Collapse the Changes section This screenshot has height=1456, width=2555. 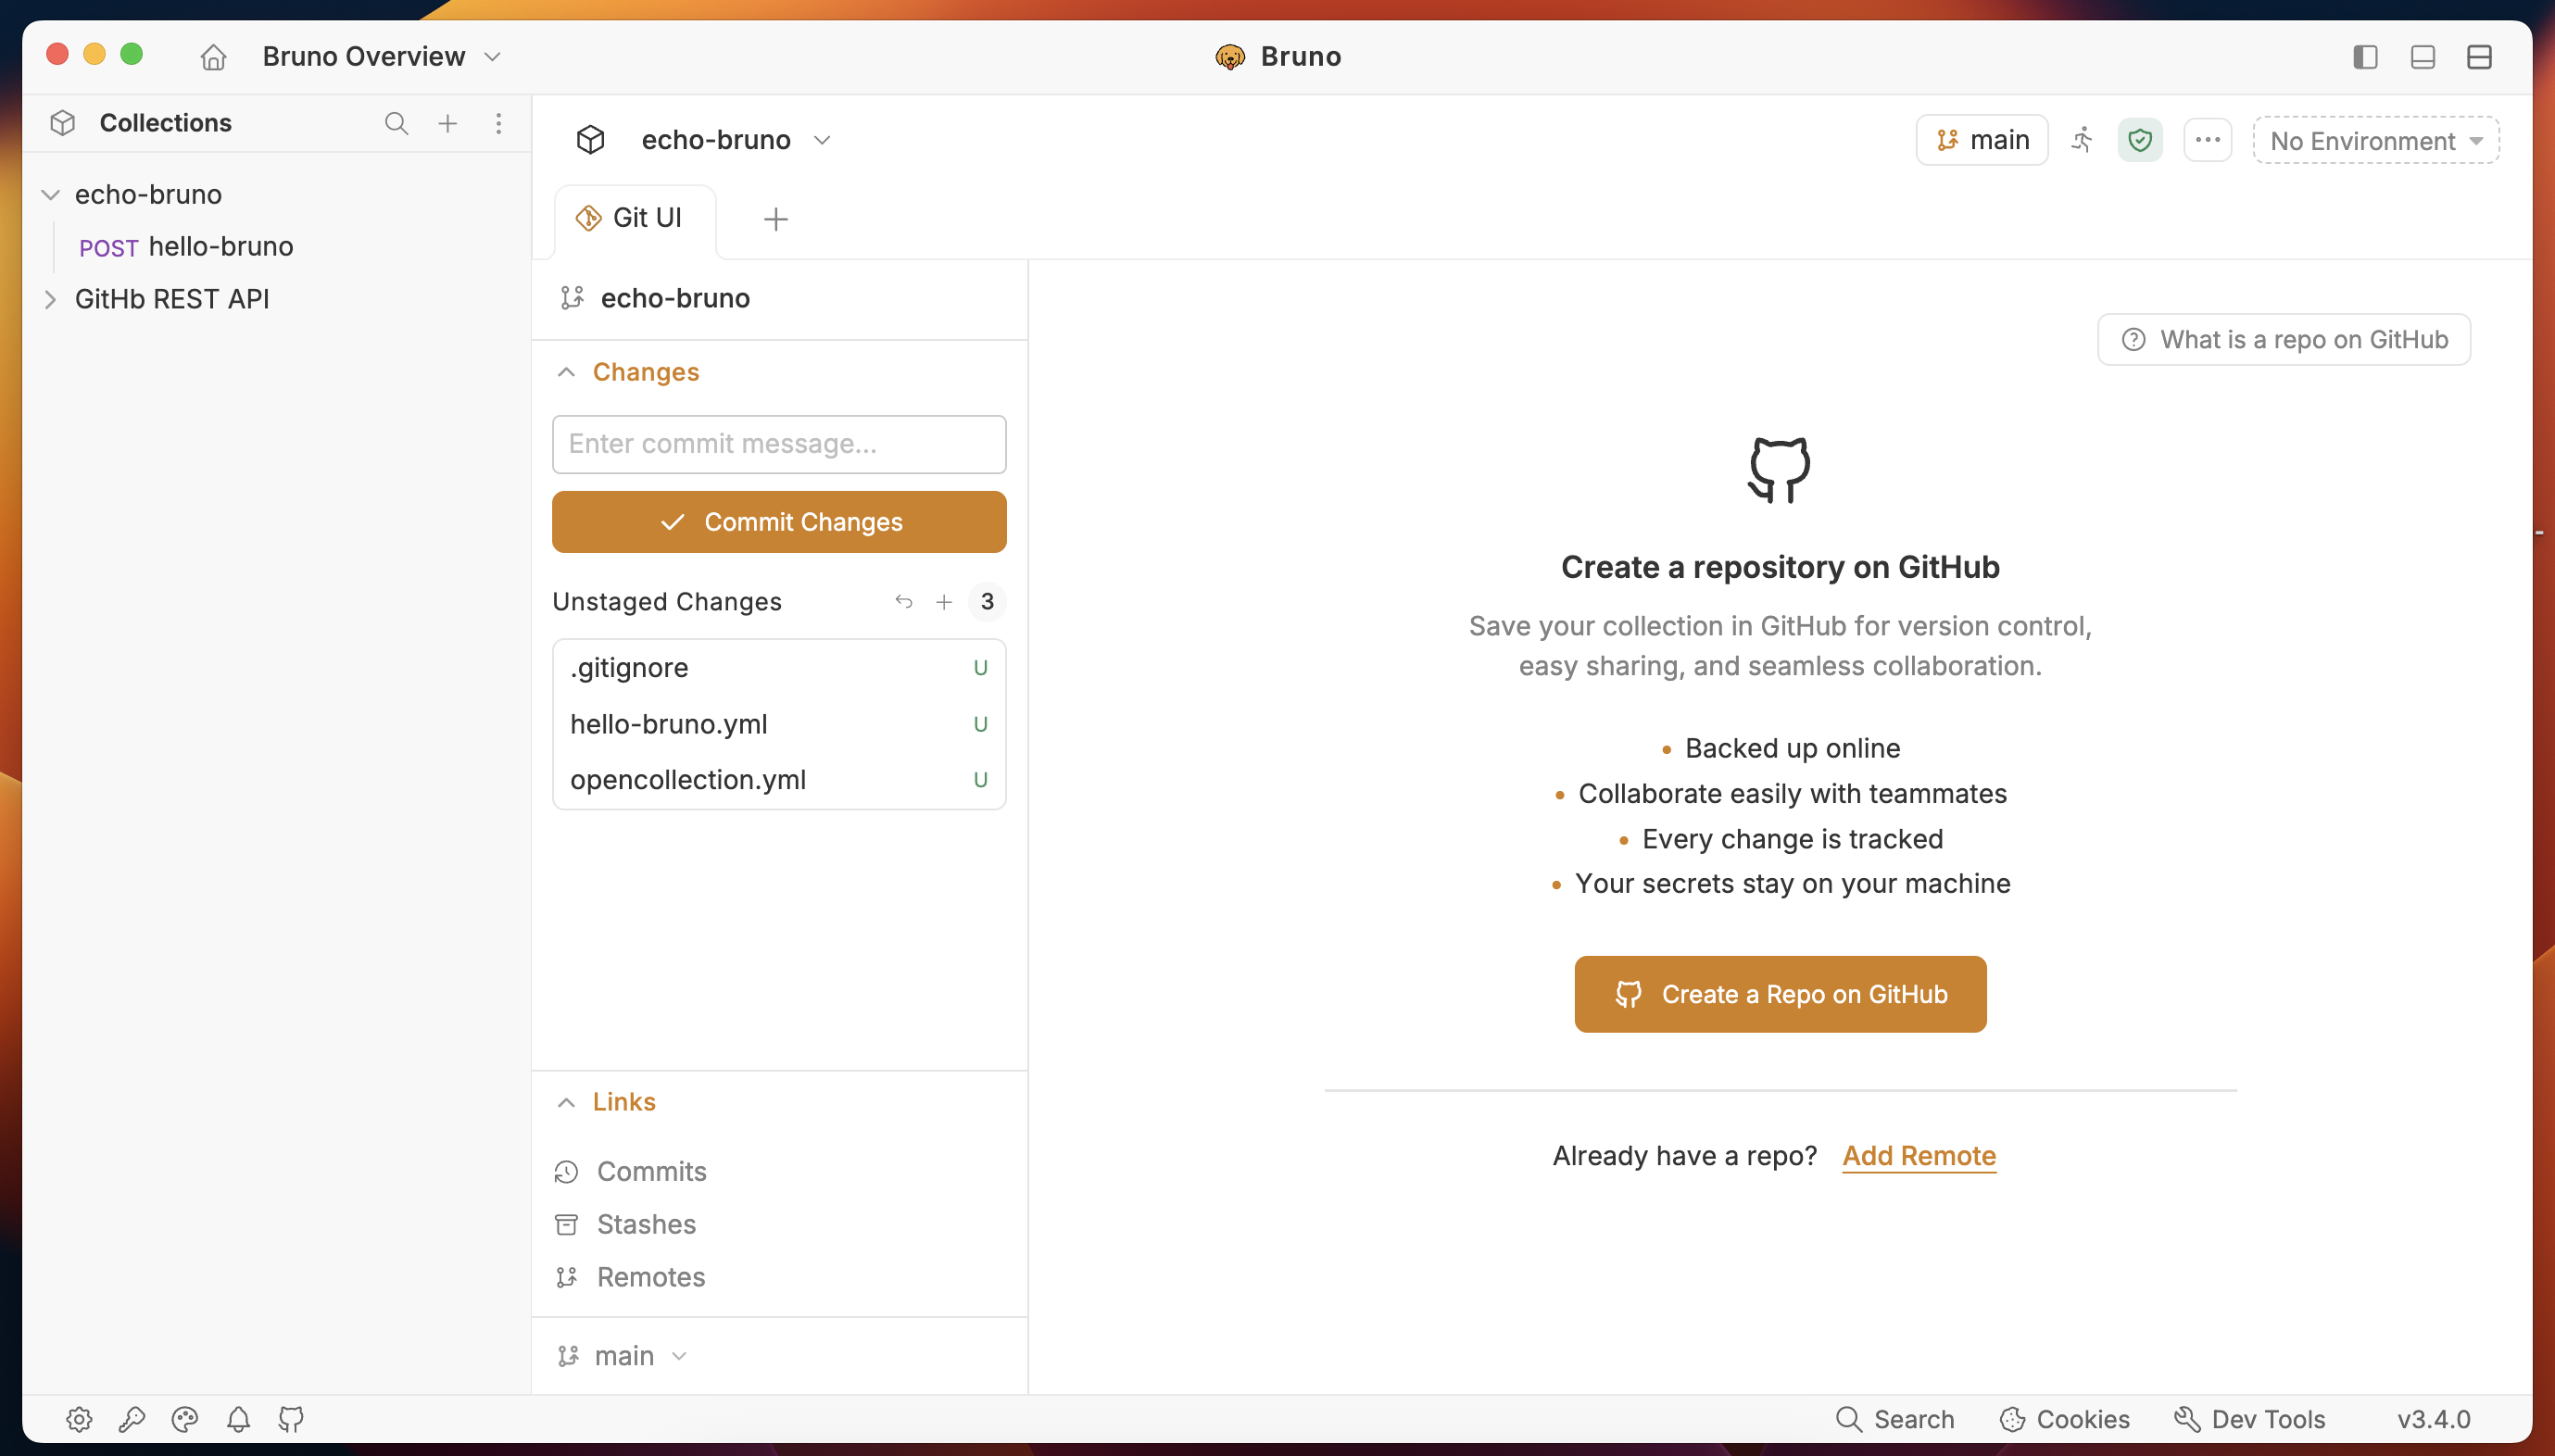coord(566,372)
